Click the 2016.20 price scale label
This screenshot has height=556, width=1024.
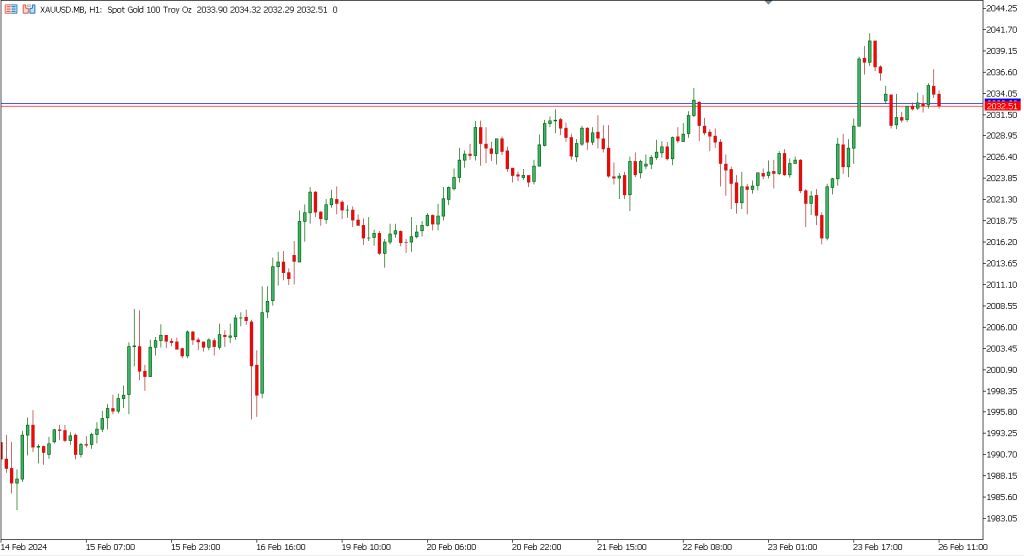tap(1002, 242)
